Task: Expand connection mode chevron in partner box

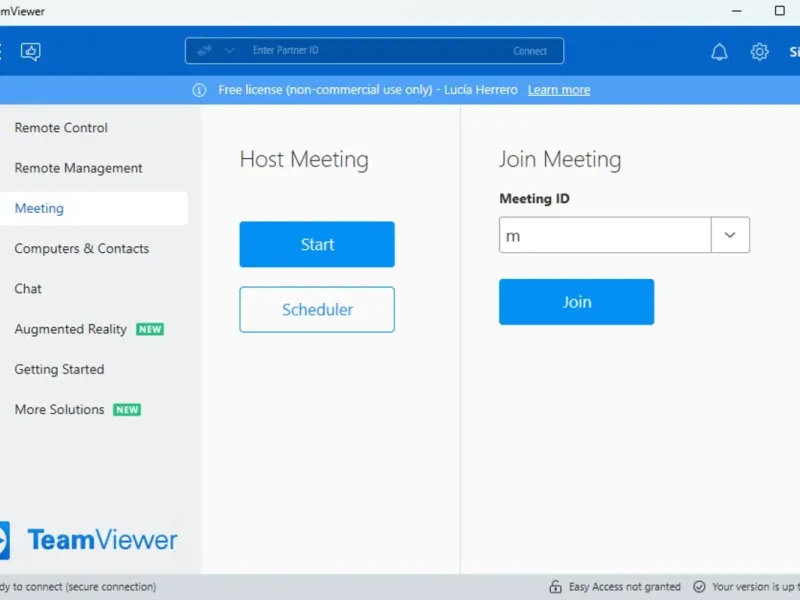Action: point(230,51)
